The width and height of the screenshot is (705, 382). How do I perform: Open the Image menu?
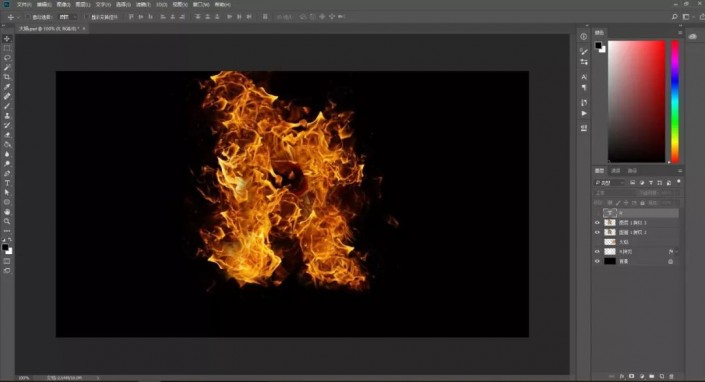[63, 4]
